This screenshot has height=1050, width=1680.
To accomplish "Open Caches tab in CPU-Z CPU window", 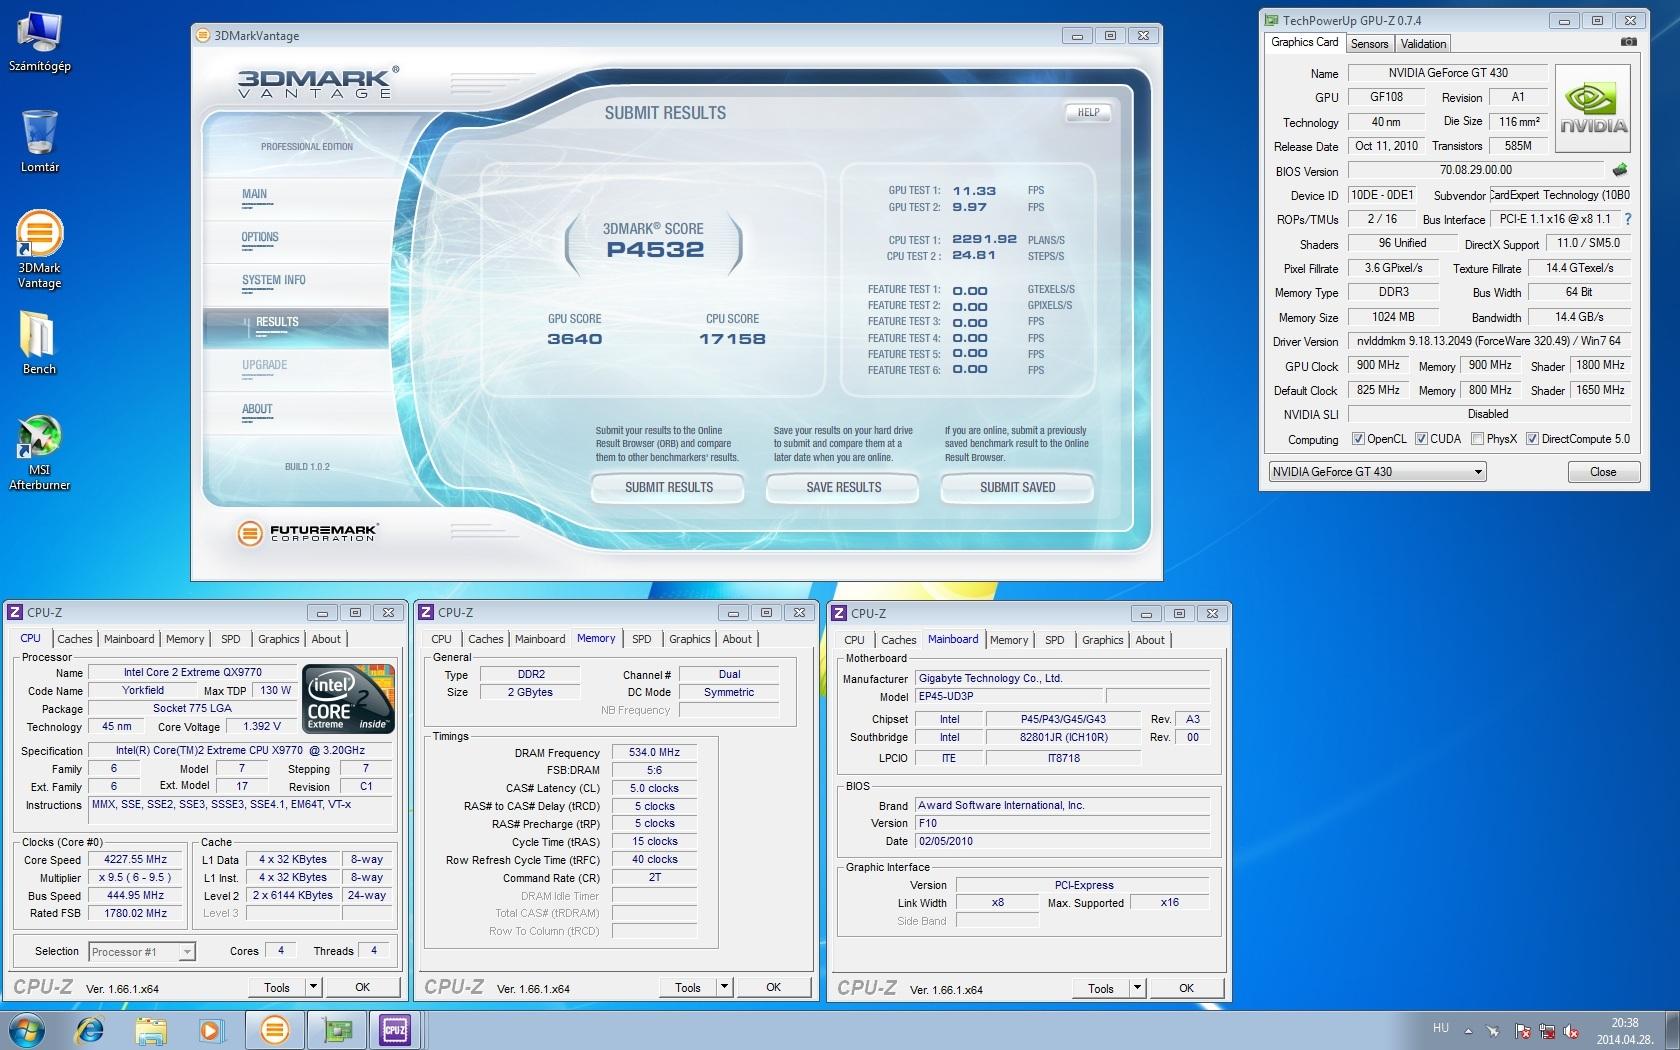I will tap(74, 639).
